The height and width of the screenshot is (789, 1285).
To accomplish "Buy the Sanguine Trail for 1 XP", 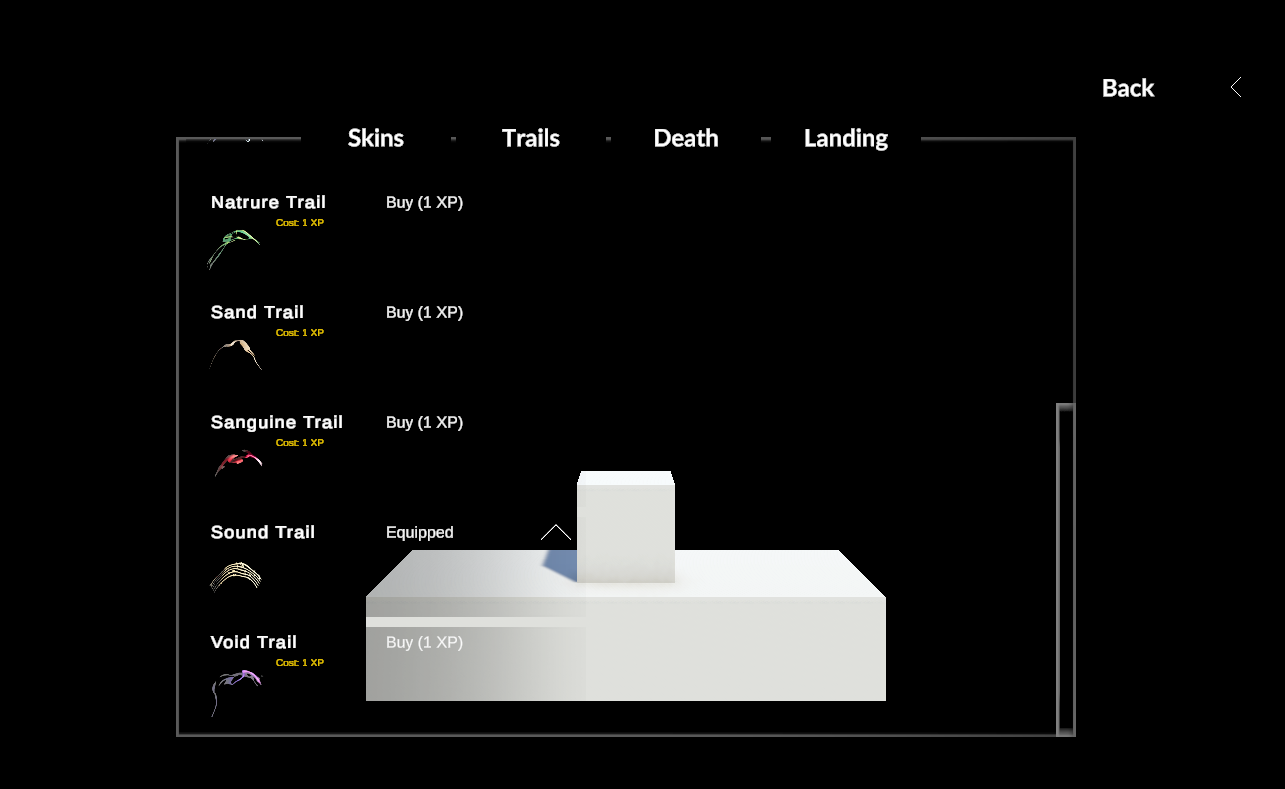I will click(424, 422).
